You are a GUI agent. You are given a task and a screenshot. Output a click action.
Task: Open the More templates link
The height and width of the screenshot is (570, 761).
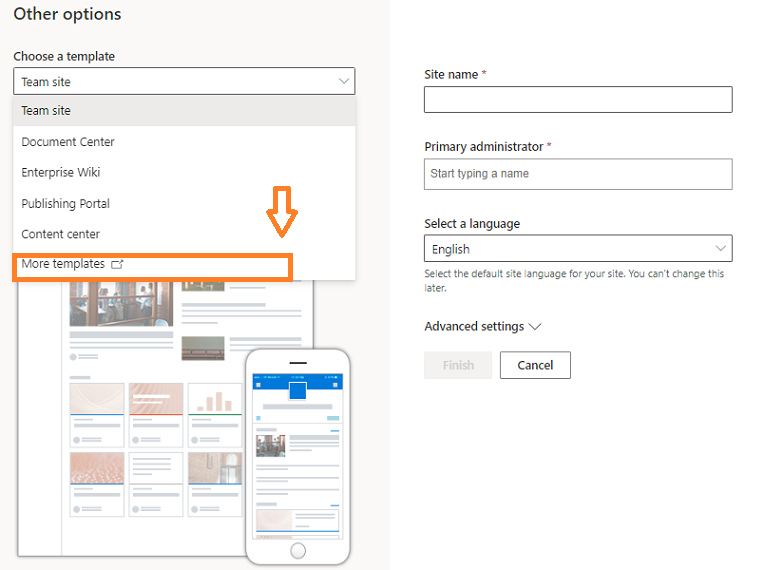(63, 264)
